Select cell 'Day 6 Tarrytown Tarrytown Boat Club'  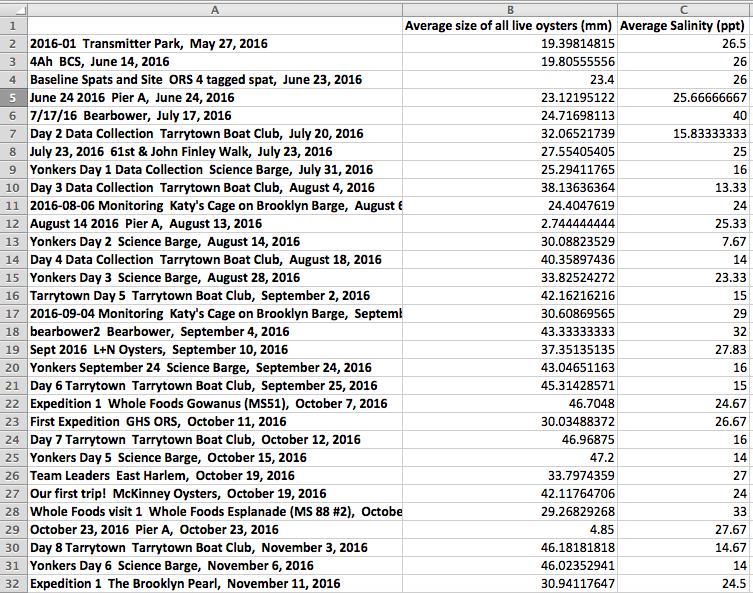(x=215, y=386)
